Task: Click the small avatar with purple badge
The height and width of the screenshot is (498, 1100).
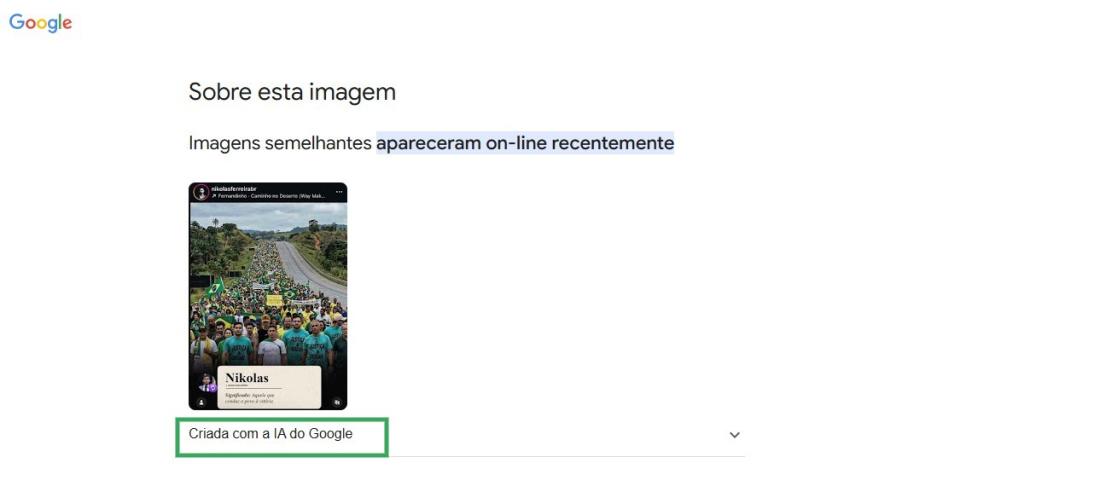Action: (x=207, y=383)
